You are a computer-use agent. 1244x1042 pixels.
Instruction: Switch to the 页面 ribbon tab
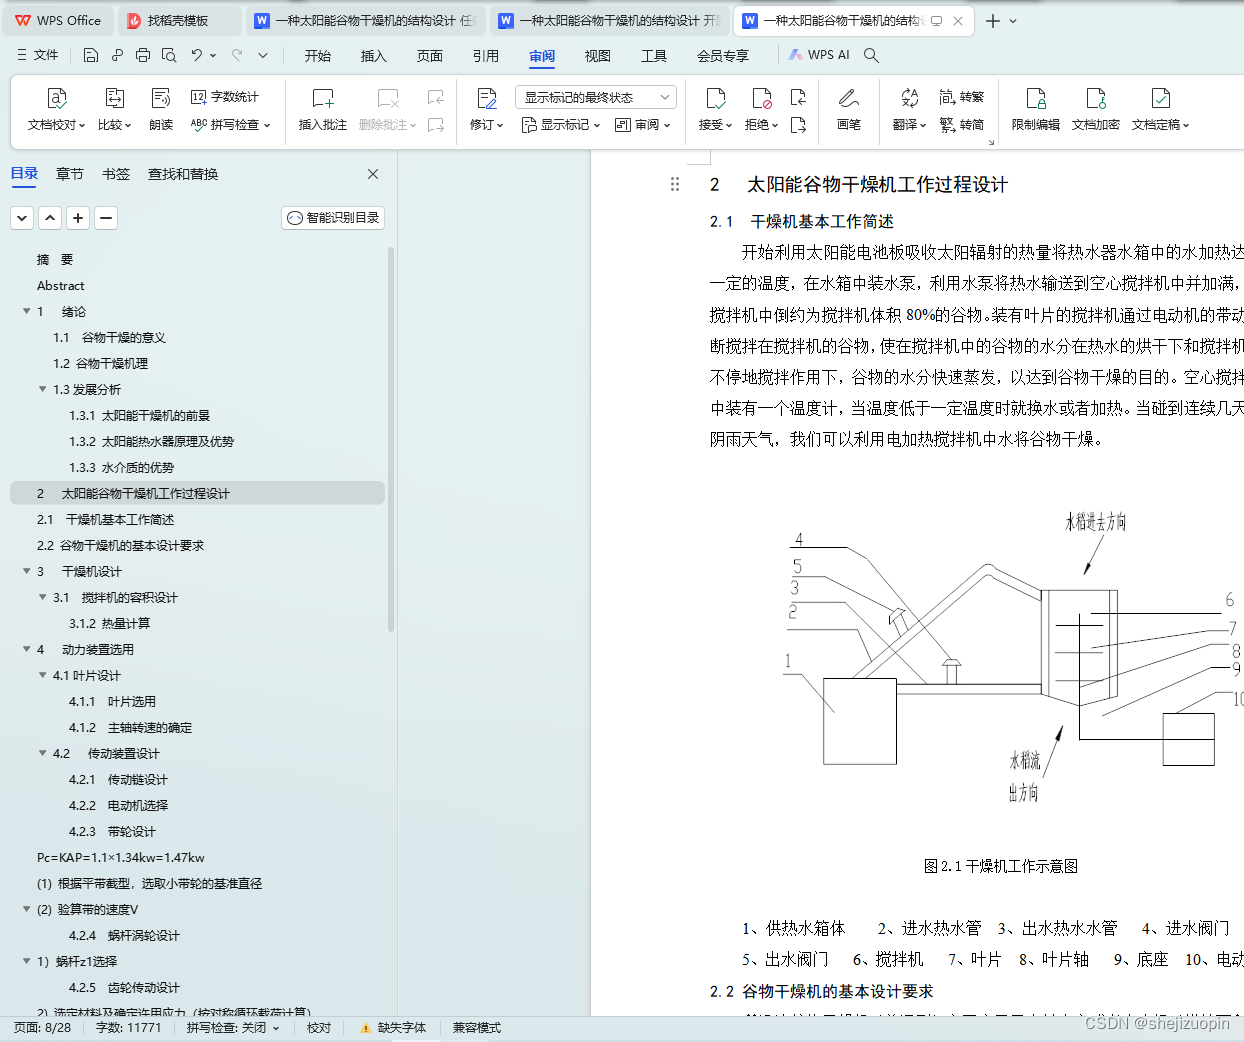point(430,56)
